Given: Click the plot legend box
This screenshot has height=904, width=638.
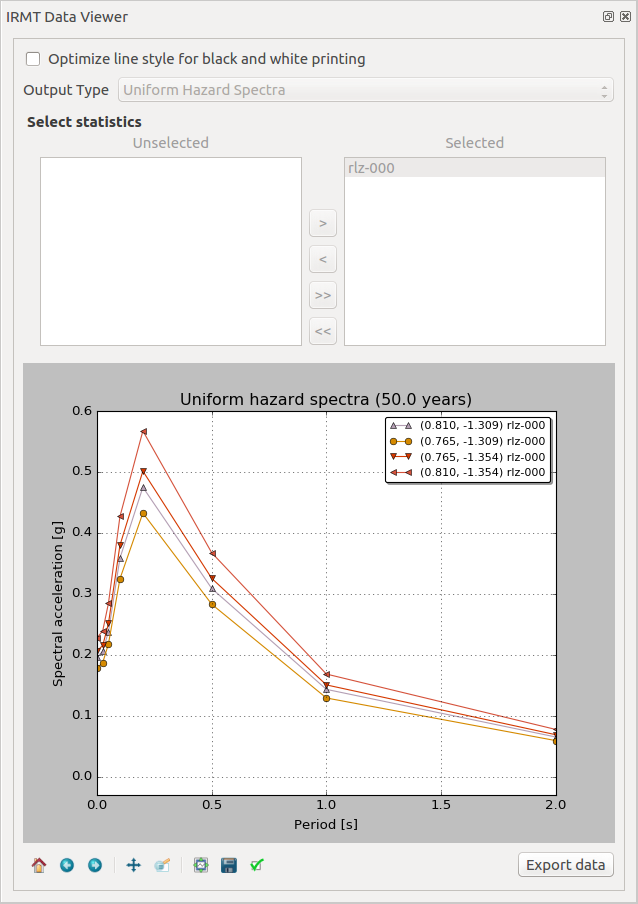Looking at the screenshot, I should tap(467, 449).
